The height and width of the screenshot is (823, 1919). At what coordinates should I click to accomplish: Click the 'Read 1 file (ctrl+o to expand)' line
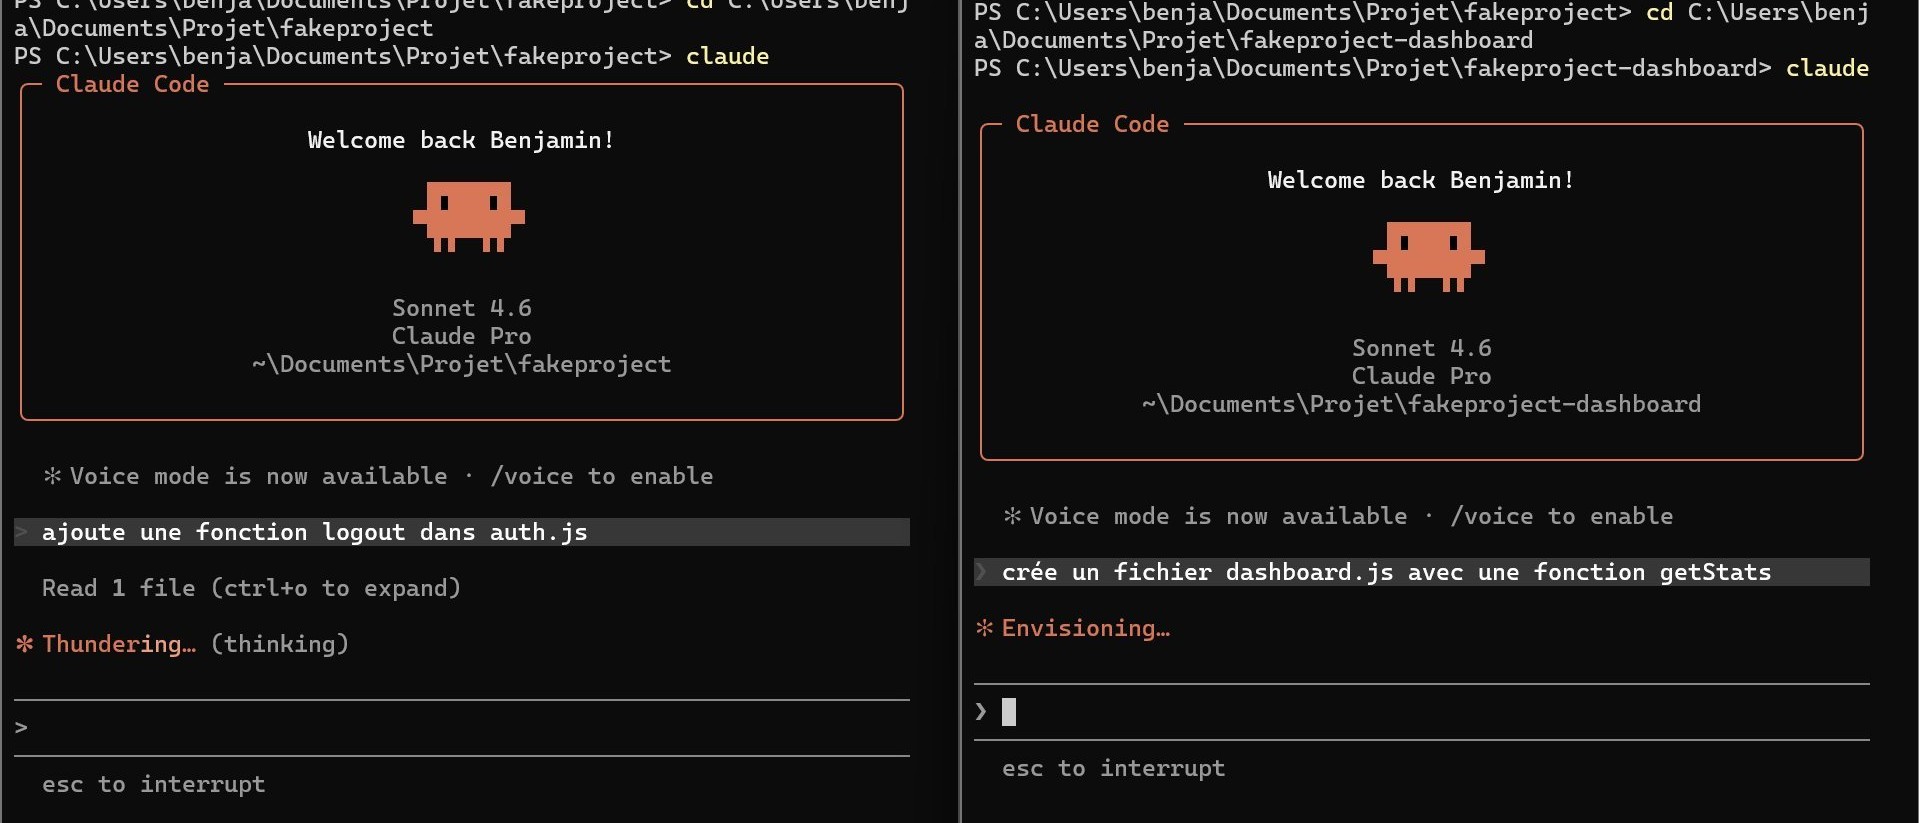click(251, 588)
